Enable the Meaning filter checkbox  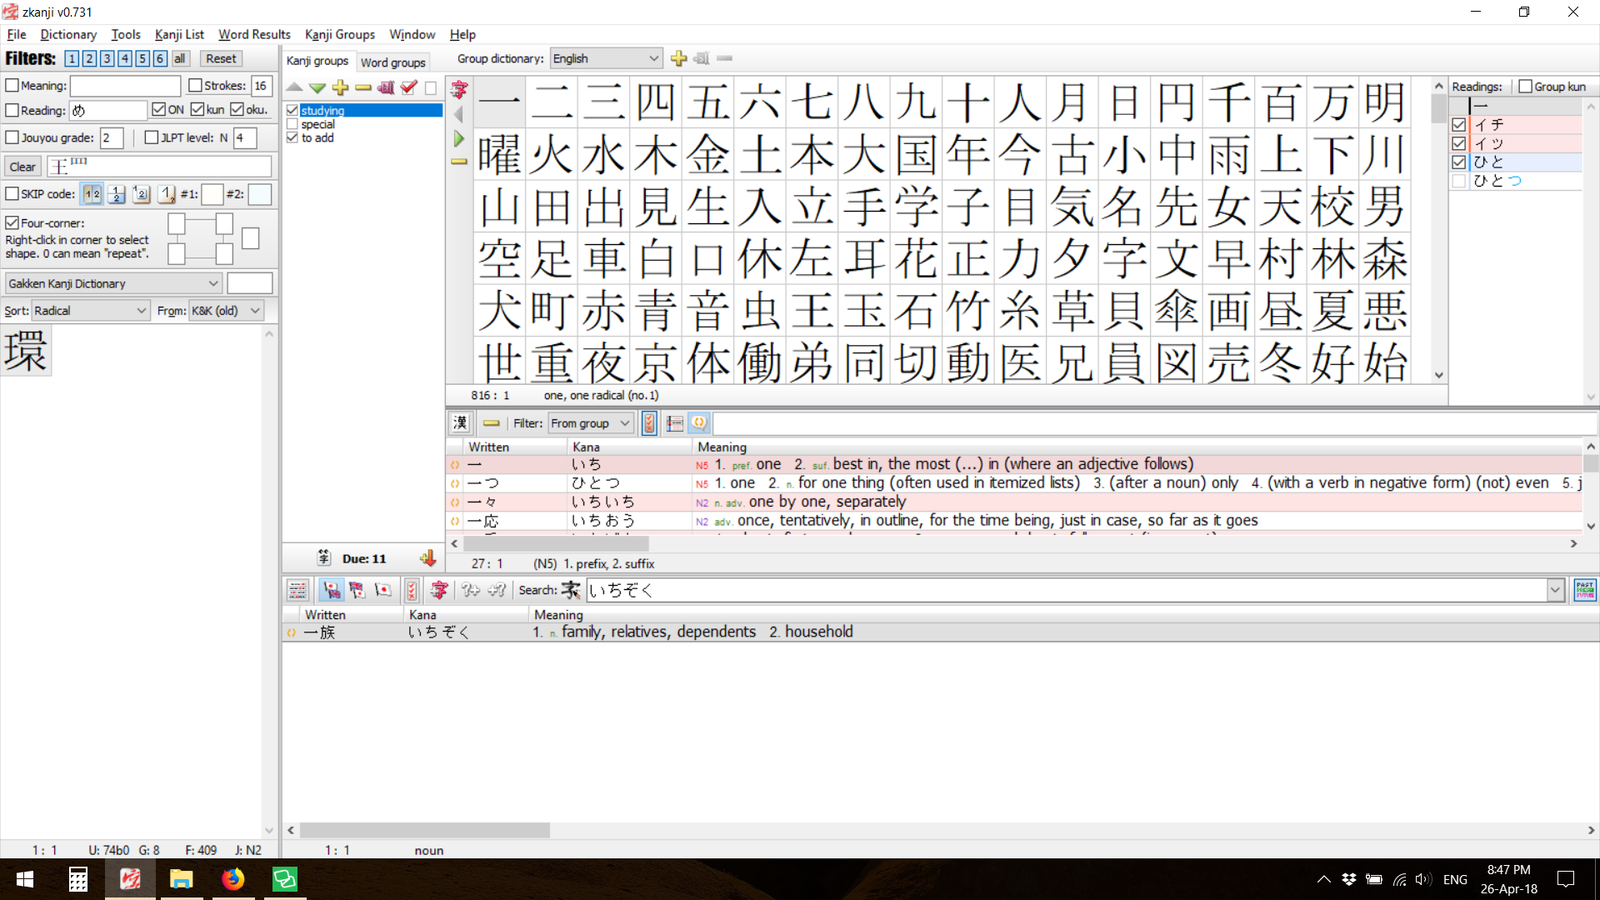pyautogui.click(x=13, y=86)
